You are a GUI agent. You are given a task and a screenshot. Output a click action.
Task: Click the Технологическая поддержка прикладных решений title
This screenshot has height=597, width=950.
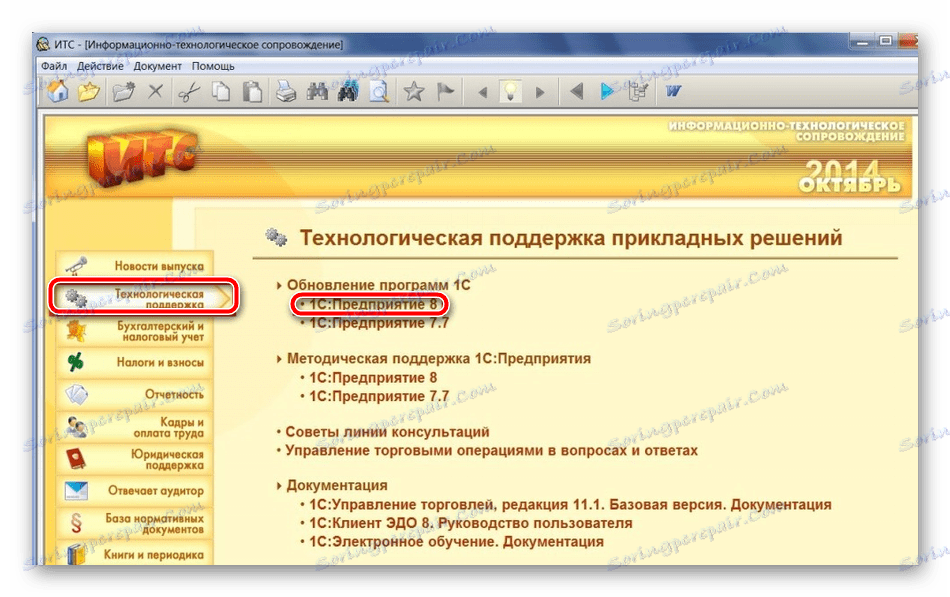click(571, 238)
